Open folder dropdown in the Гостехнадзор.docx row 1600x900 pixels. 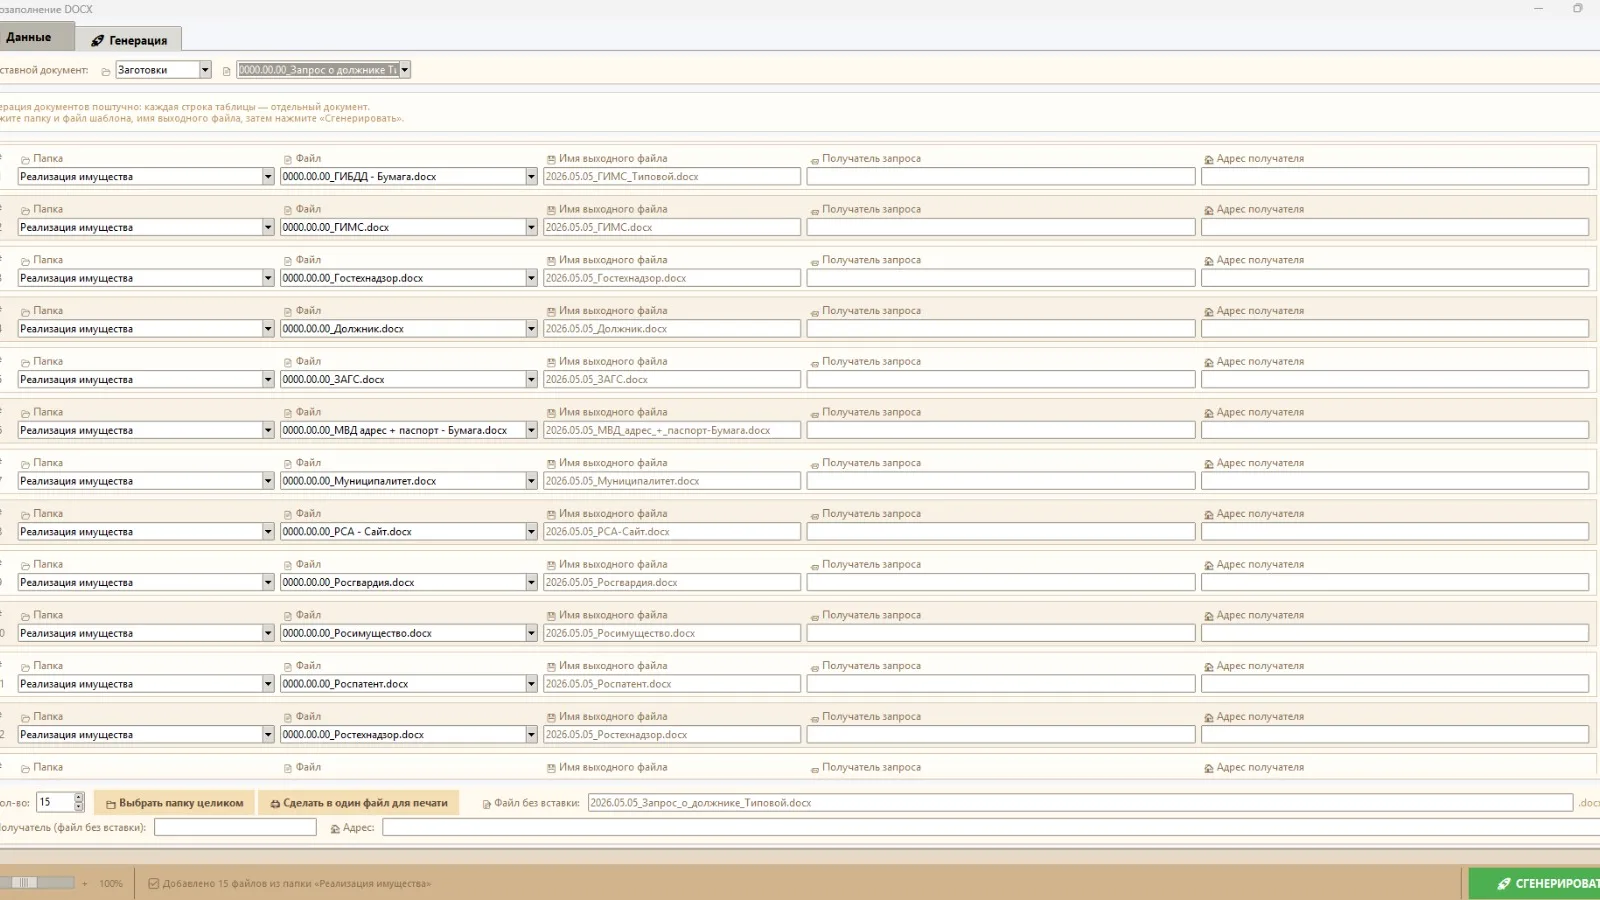[x=268, y=278]
